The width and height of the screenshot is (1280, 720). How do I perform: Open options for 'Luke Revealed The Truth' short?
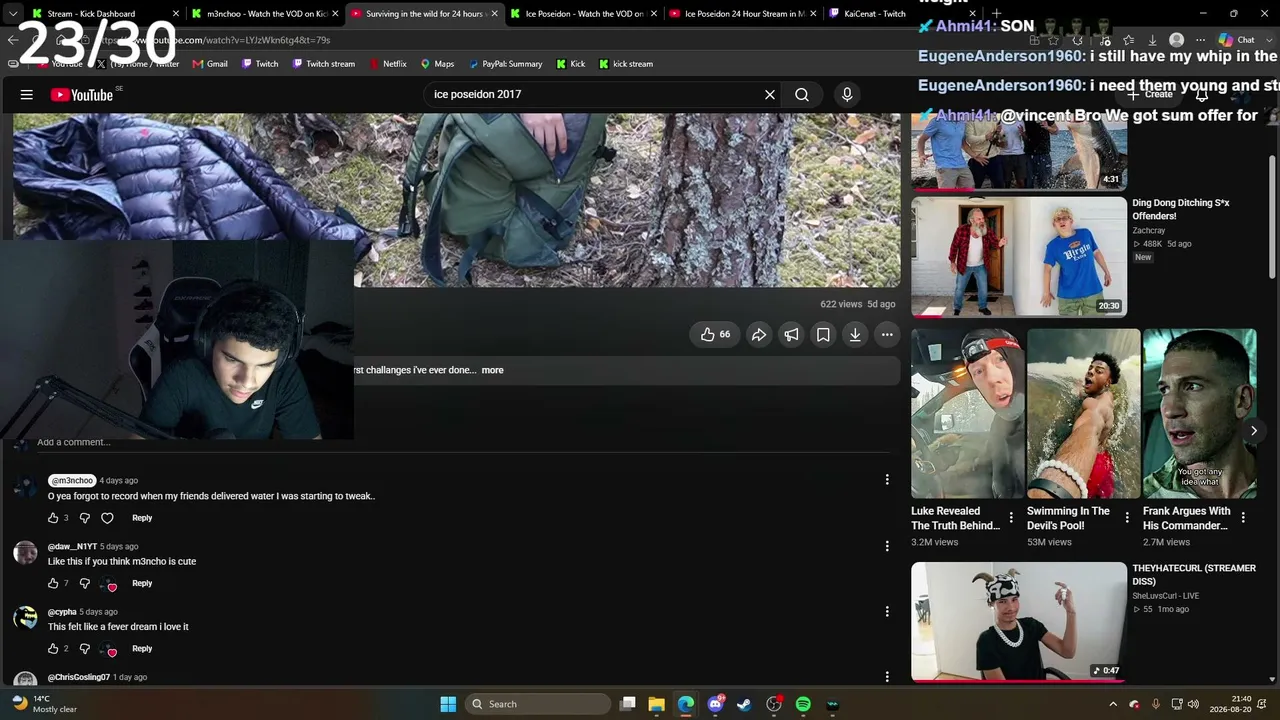pyautogui.click(x=1011, y=518)
